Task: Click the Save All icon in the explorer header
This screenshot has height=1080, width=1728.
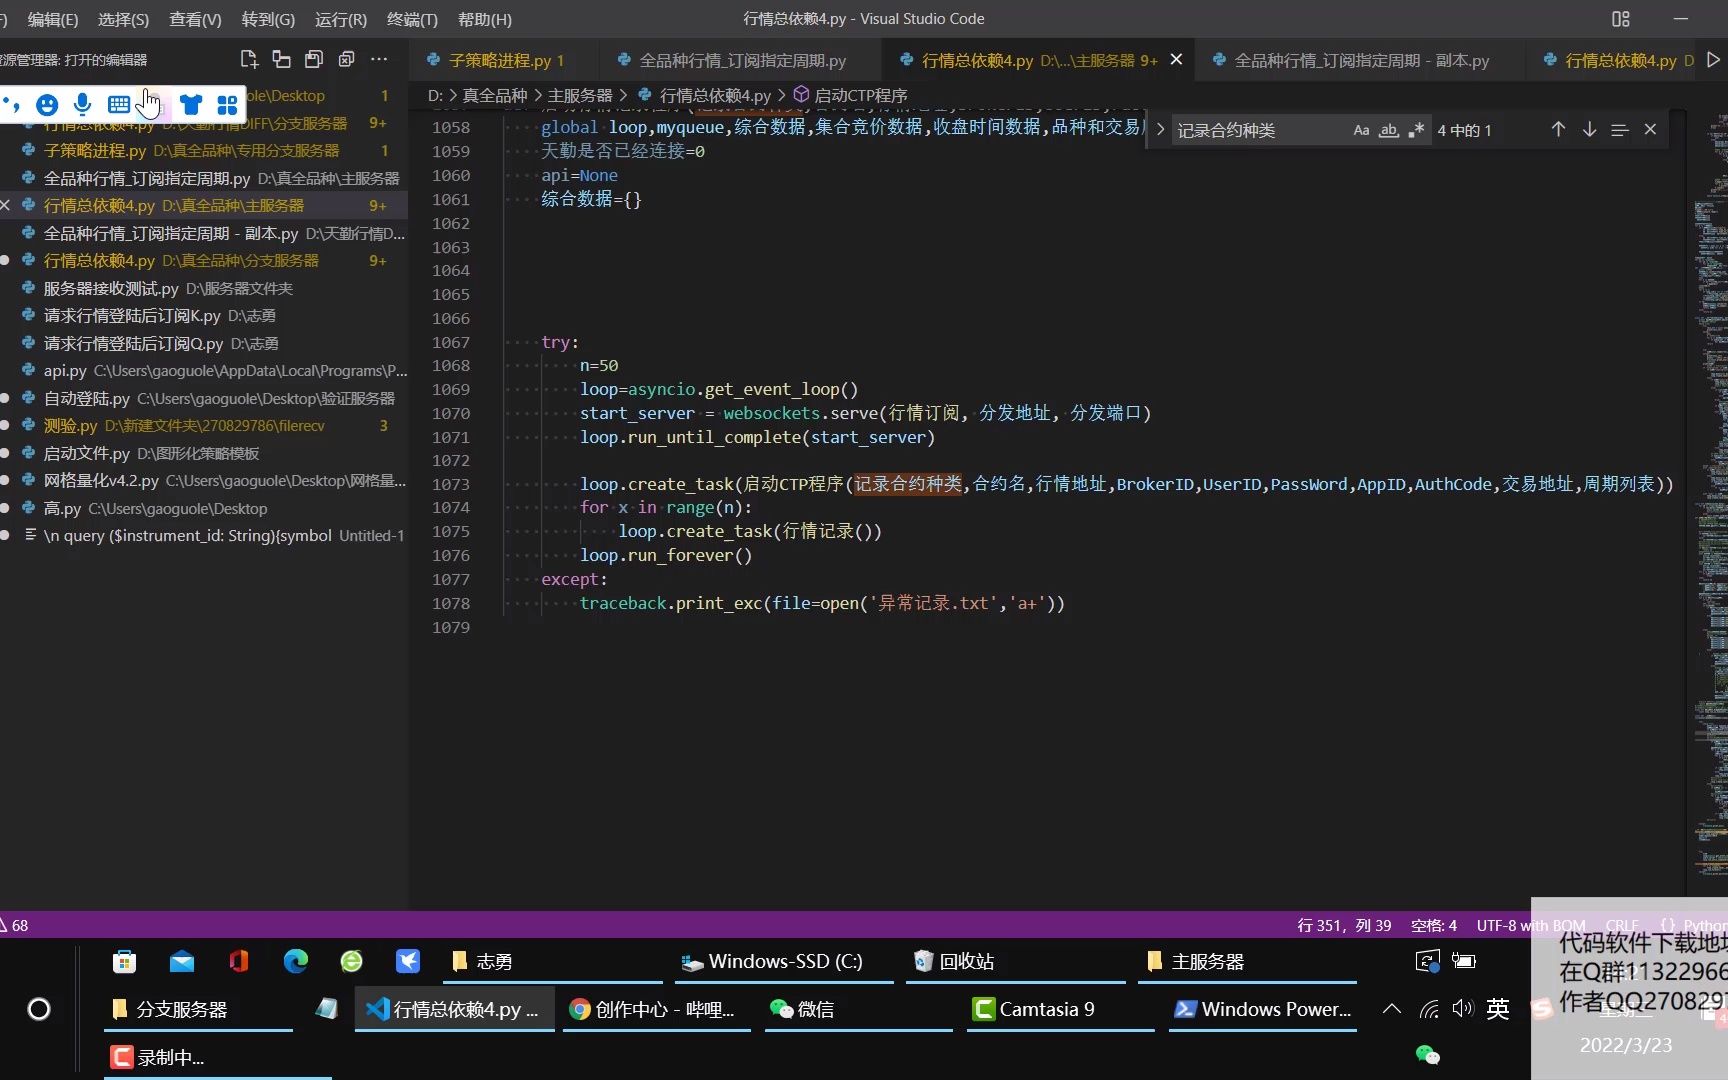Action: (x=314, y=59)
